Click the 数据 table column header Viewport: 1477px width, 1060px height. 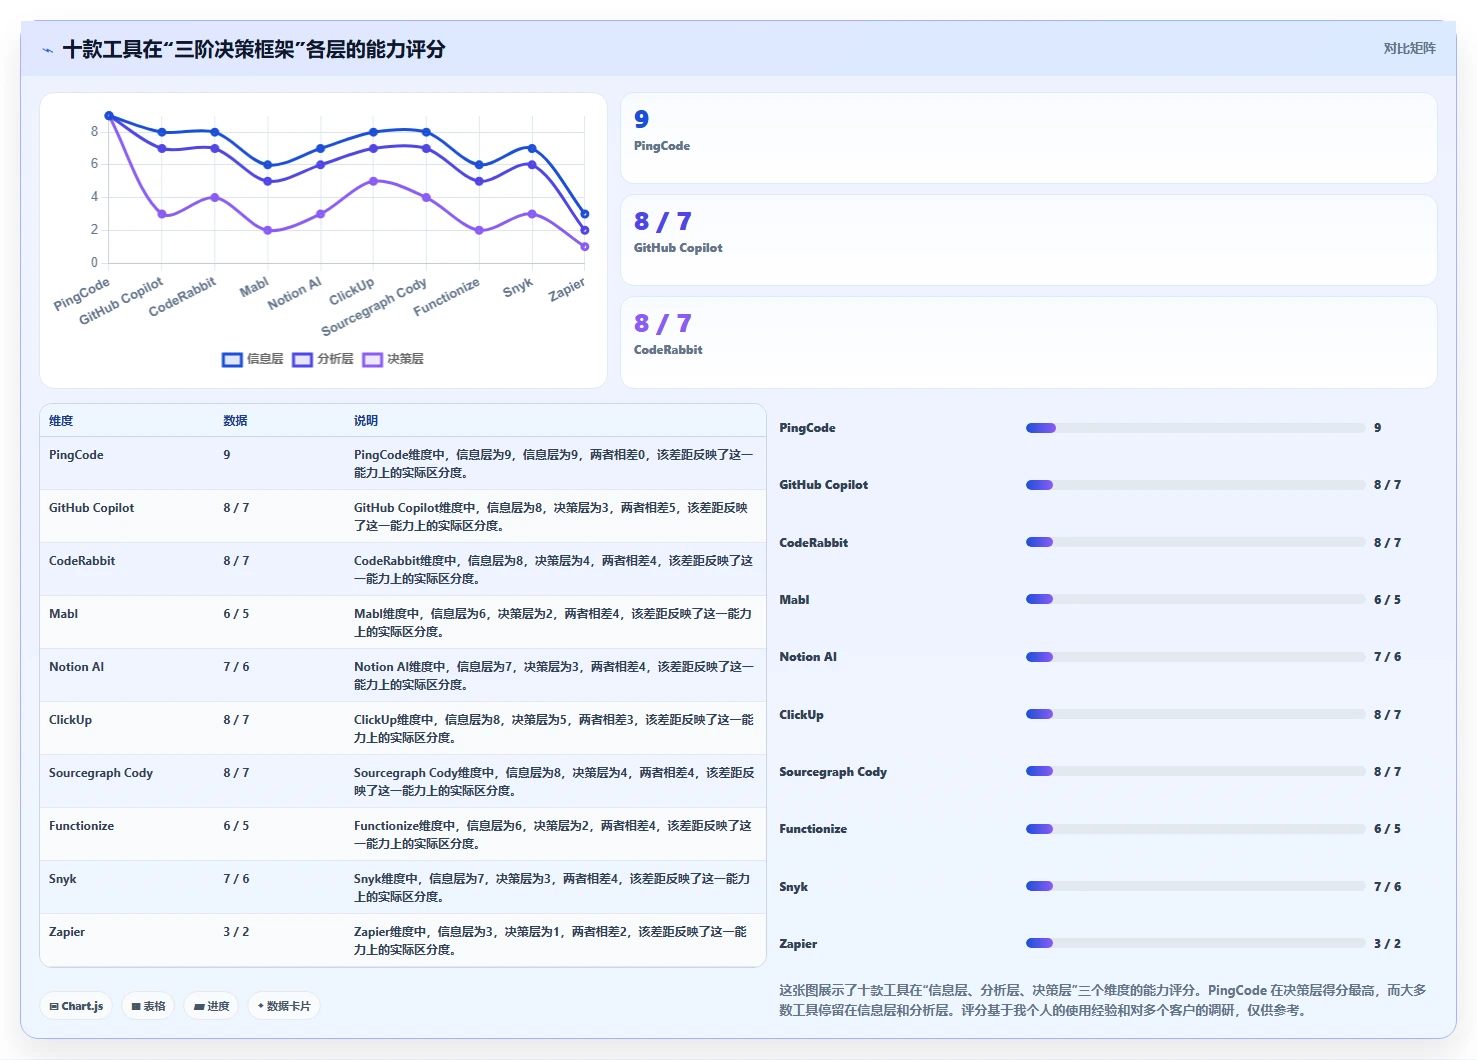click(x=235, y=421)
